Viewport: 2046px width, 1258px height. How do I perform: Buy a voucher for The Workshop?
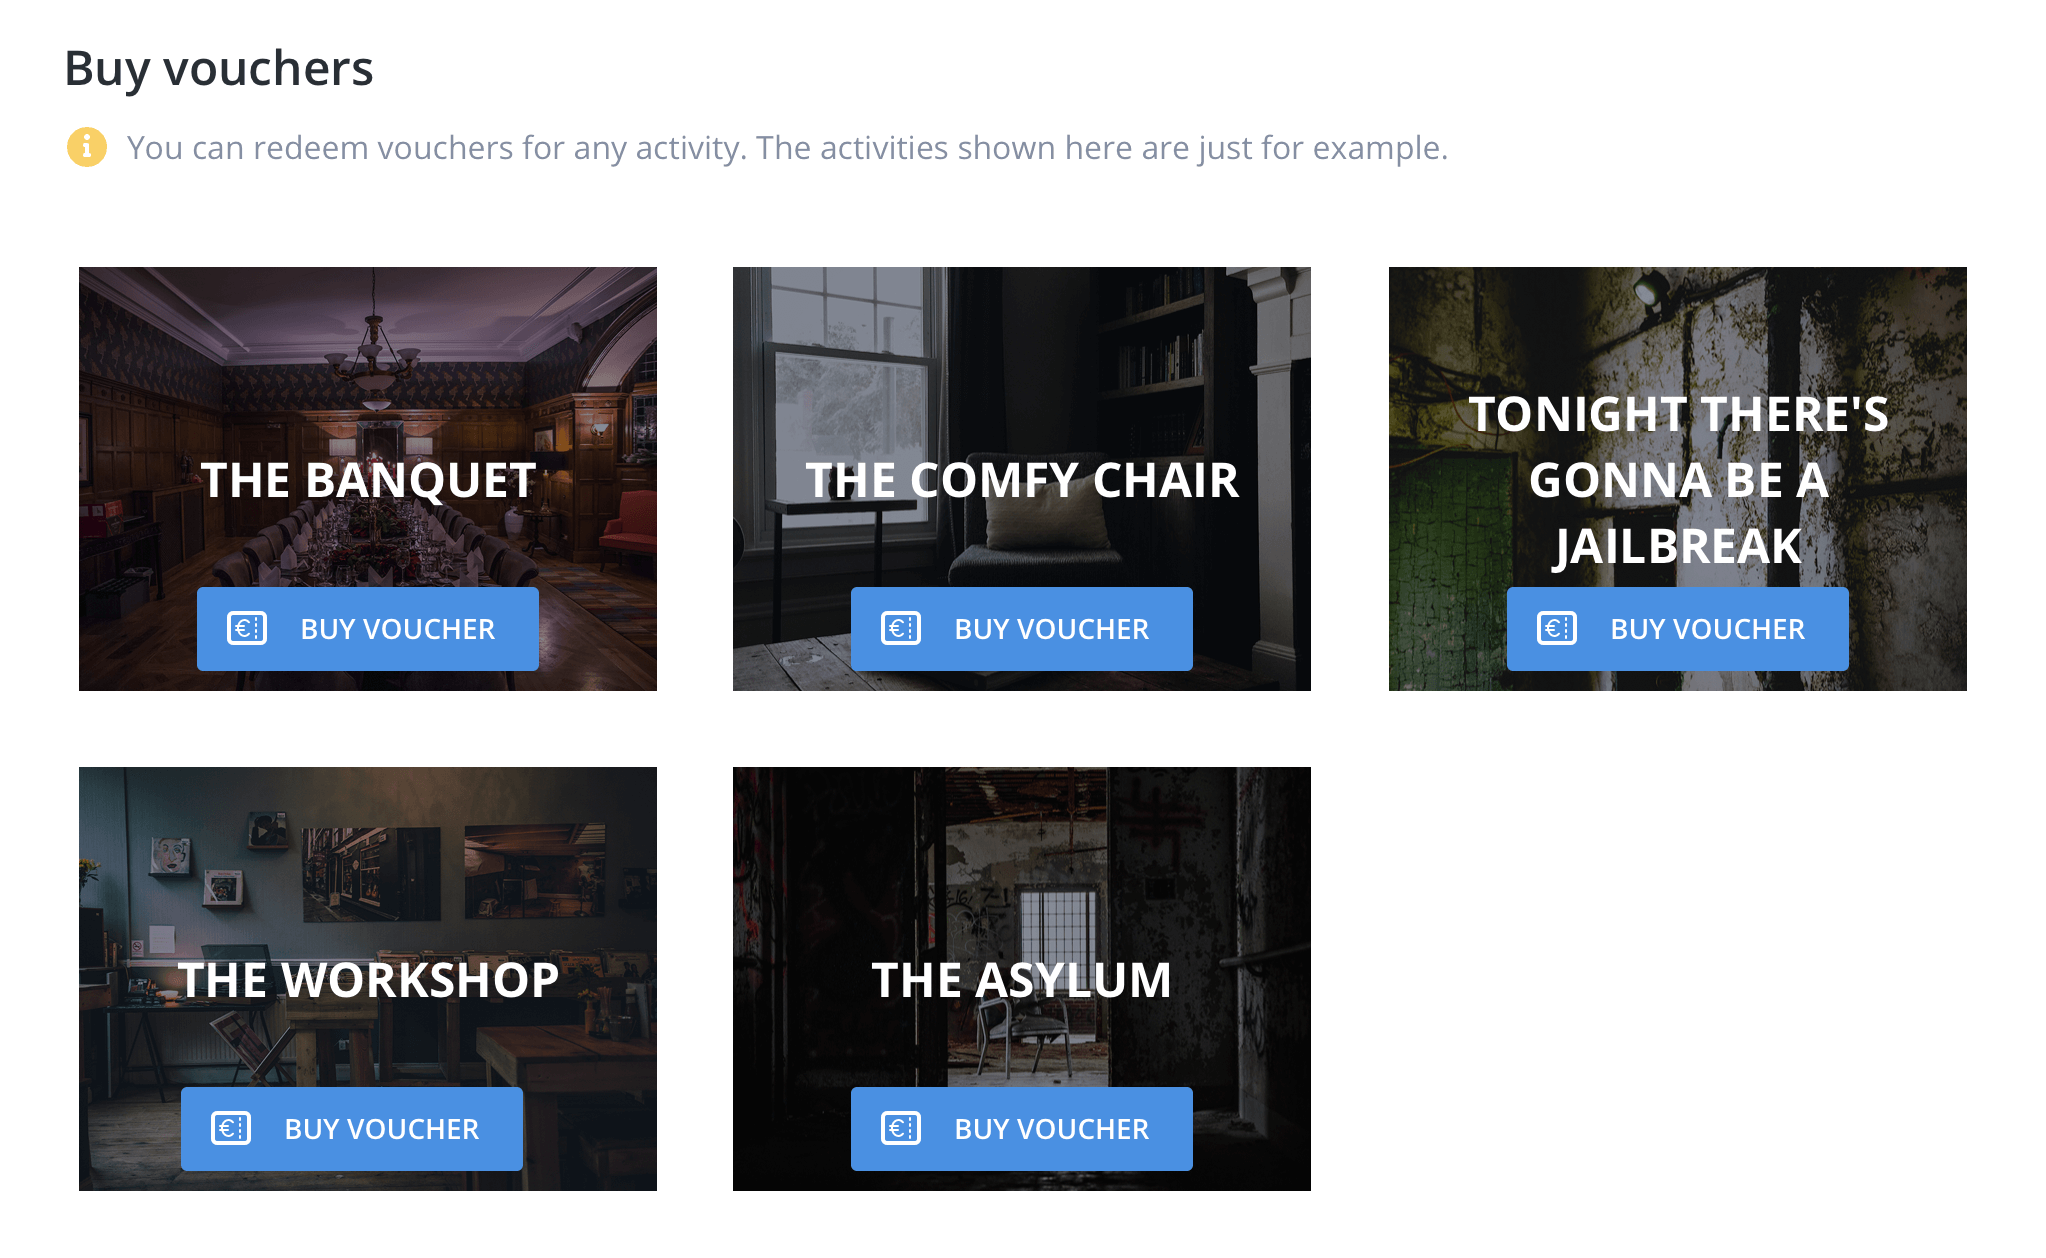352,1129
